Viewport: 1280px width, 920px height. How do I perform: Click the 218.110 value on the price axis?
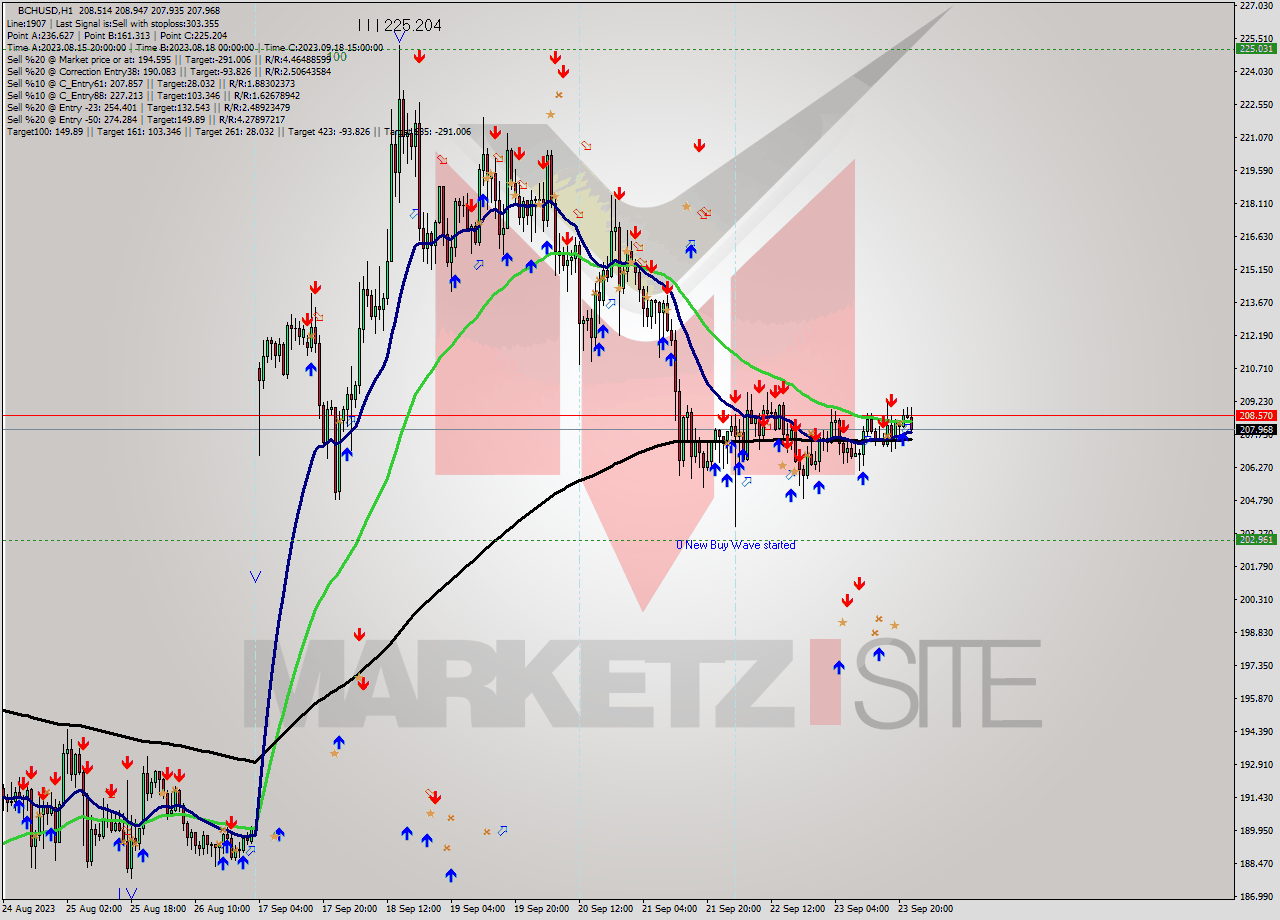[1255, 204]
